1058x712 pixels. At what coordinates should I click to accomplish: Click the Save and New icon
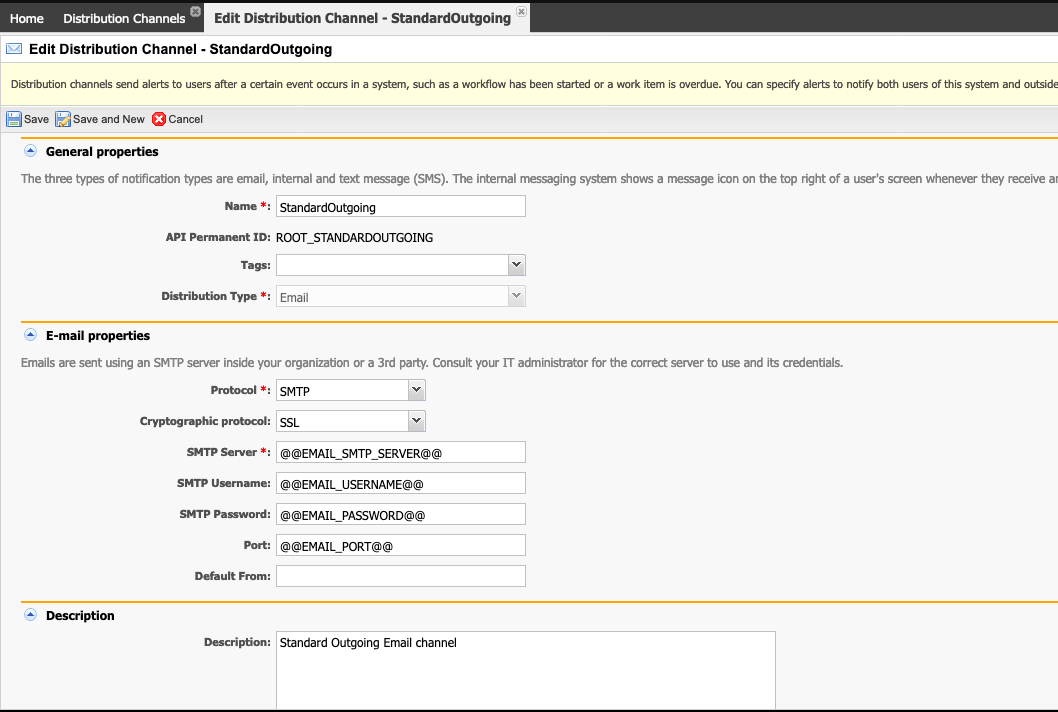tap(63, 119)
